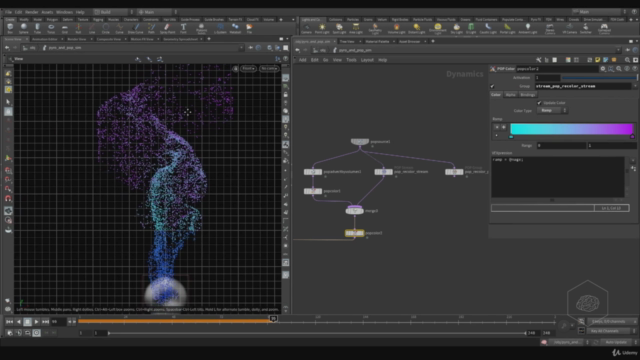Click the Tools menu in network editor
Screen dimensions: 640x360
coord(351,60)
